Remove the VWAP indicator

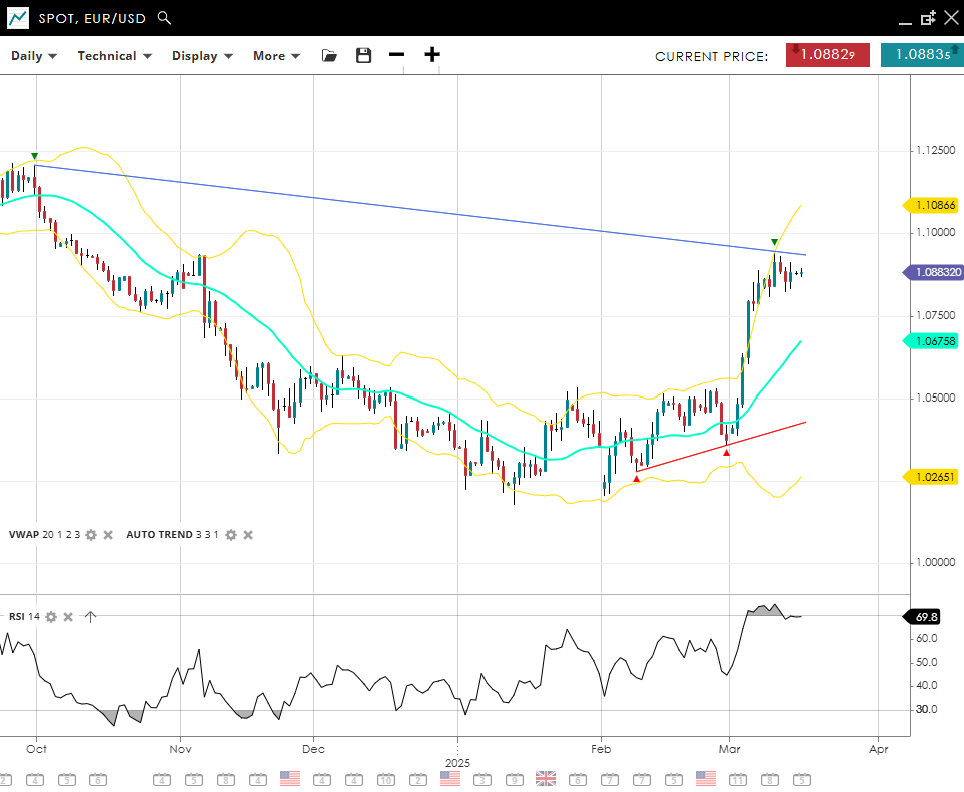pos(108,535)
